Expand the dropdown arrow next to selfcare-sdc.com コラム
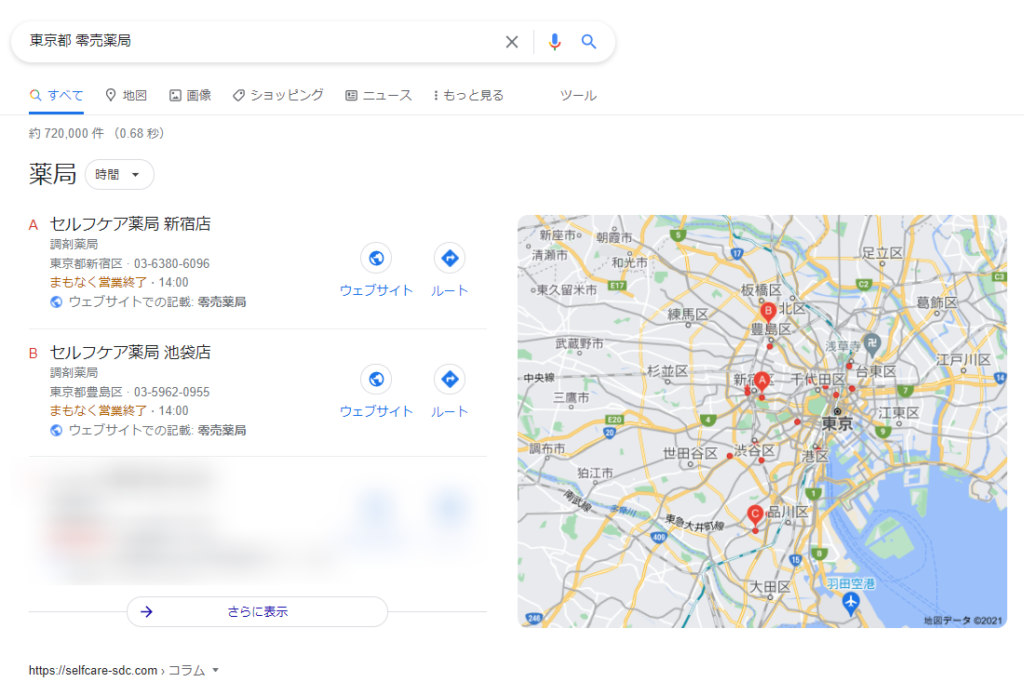This screenshot has width=1024, height=682. pos(216,670)
